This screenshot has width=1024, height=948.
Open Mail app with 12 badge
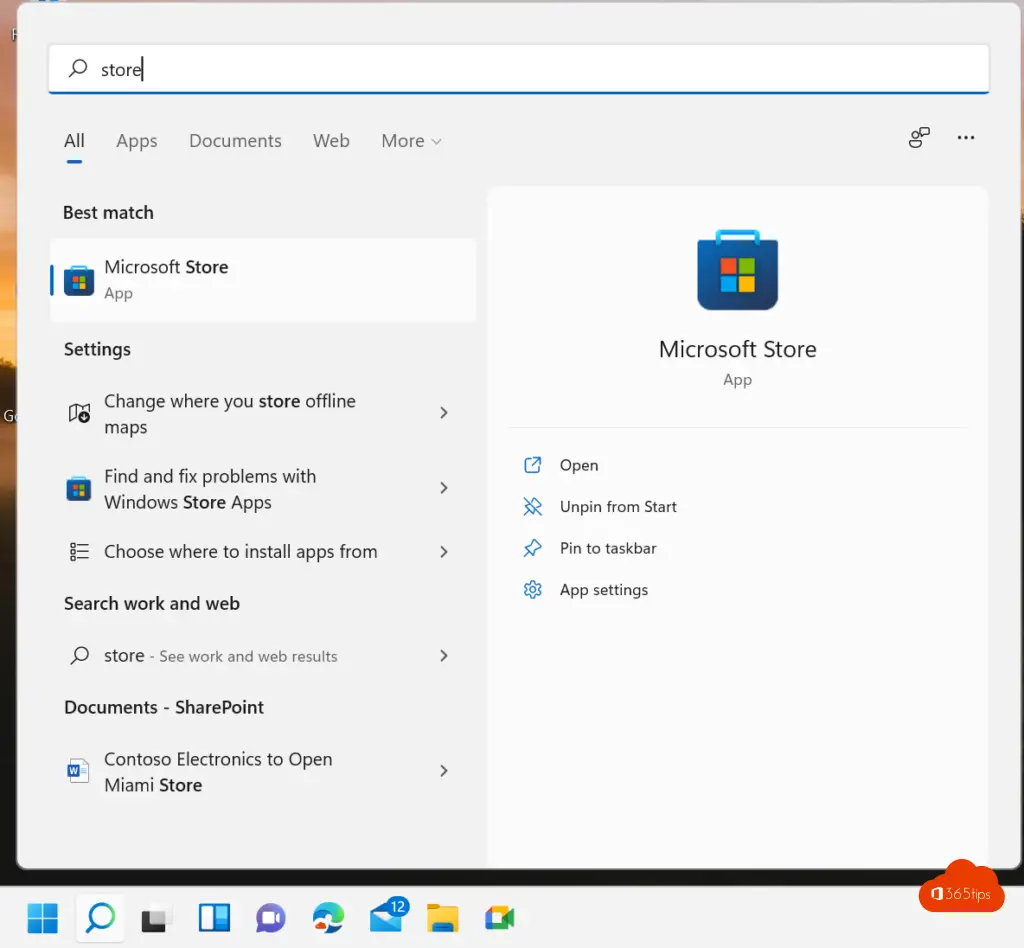click(389, 915)
